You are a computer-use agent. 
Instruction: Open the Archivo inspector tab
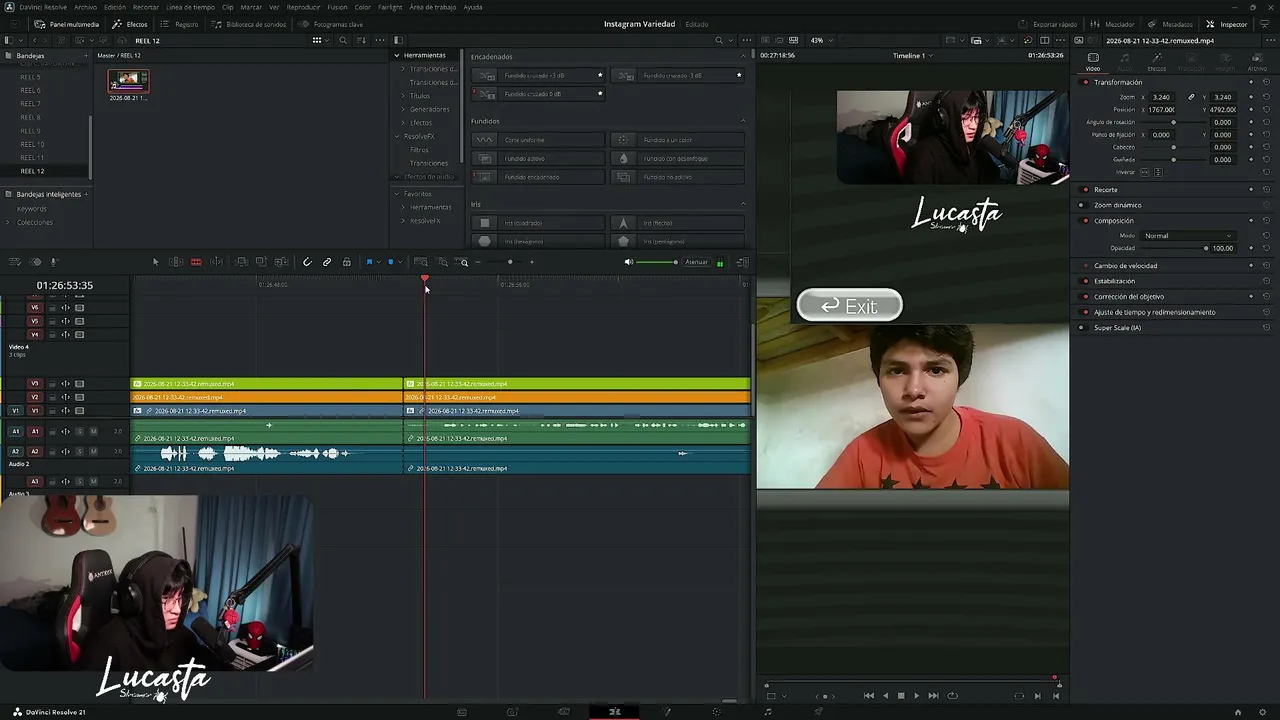pos(1257,62)
